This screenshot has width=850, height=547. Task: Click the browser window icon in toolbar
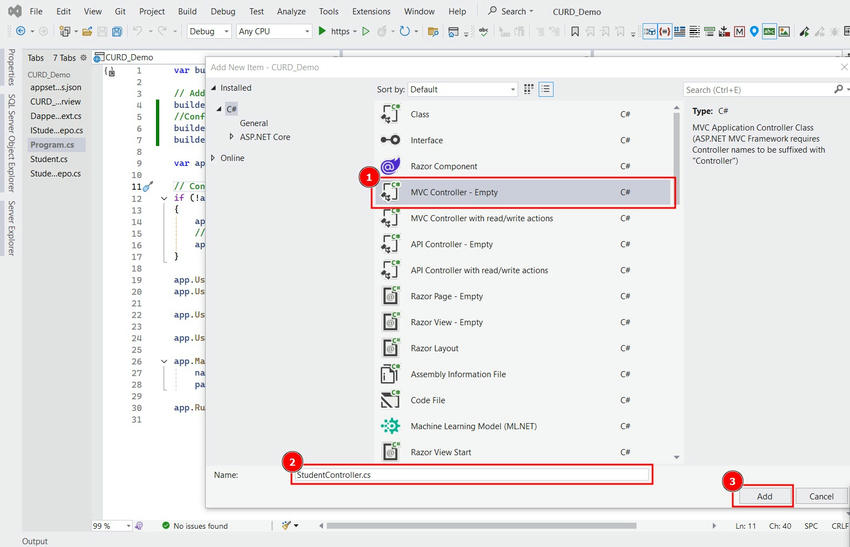(453, 32)
